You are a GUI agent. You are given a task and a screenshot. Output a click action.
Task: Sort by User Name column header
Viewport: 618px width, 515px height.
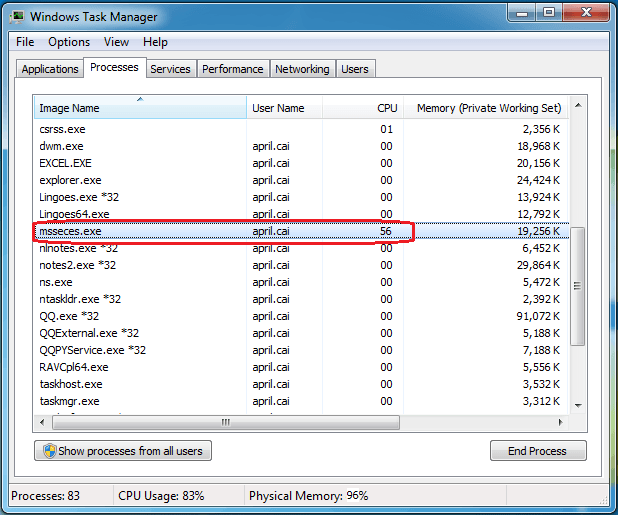285,108
